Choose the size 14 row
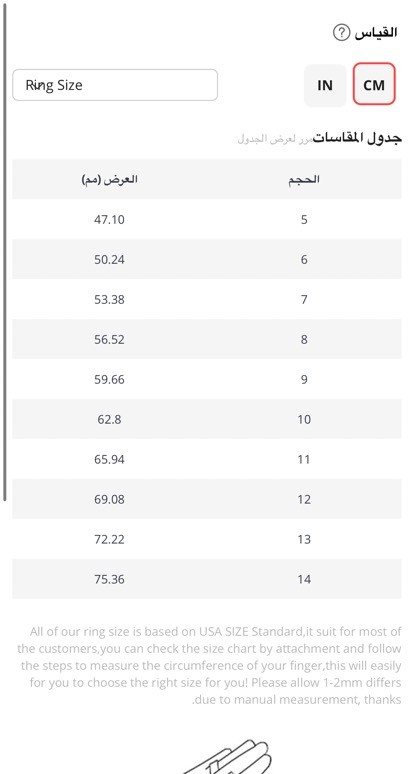The width and height of the screenshot is (414, 774). click(207, 579)
